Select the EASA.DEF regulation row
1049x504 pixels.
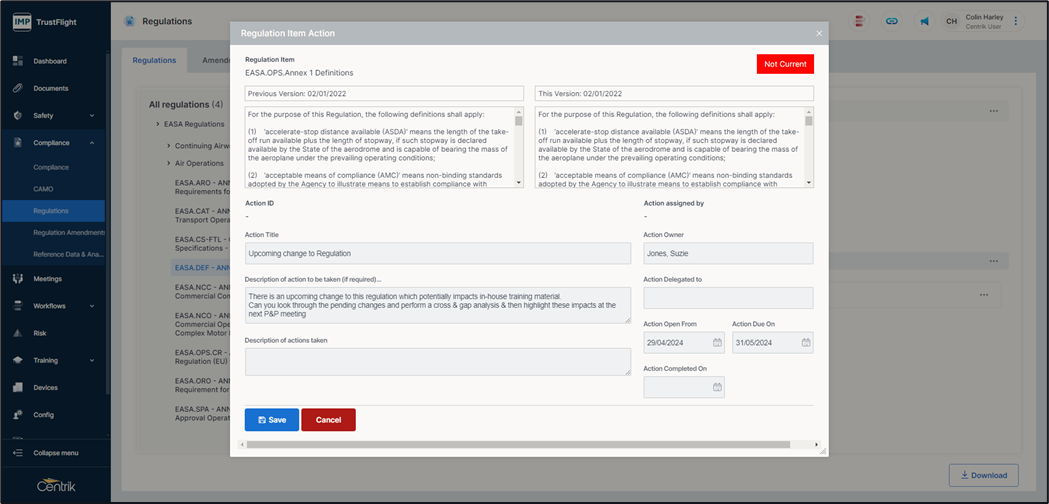pos(201,268)
